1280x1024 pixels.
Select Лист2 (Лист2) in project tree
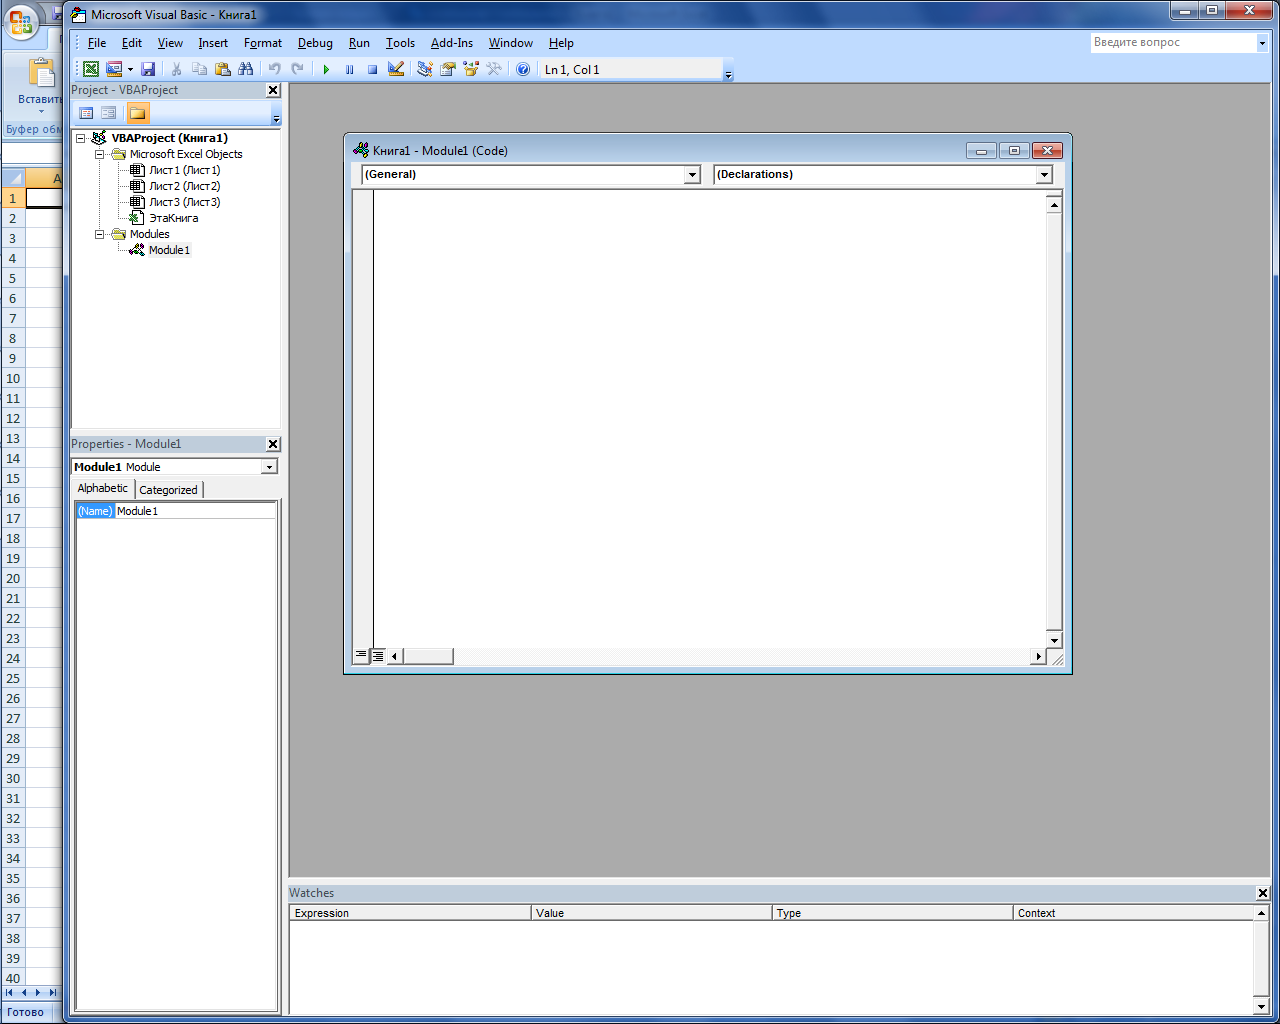click(x=184, y=186)
